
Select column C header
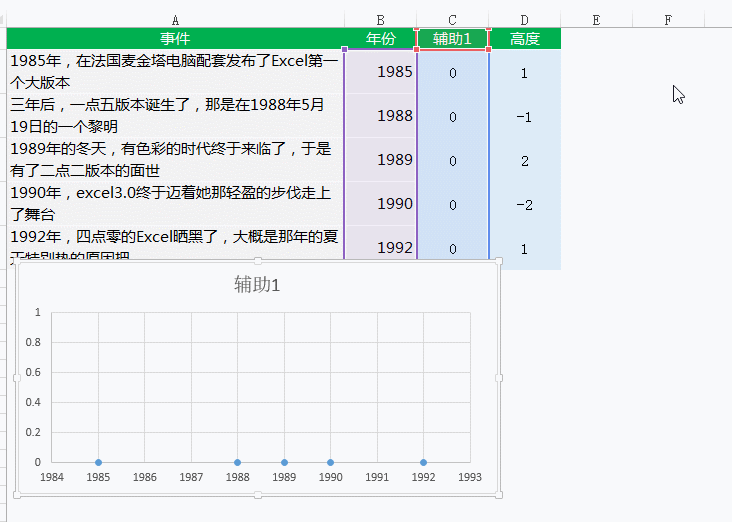click(x=452, y=20)
